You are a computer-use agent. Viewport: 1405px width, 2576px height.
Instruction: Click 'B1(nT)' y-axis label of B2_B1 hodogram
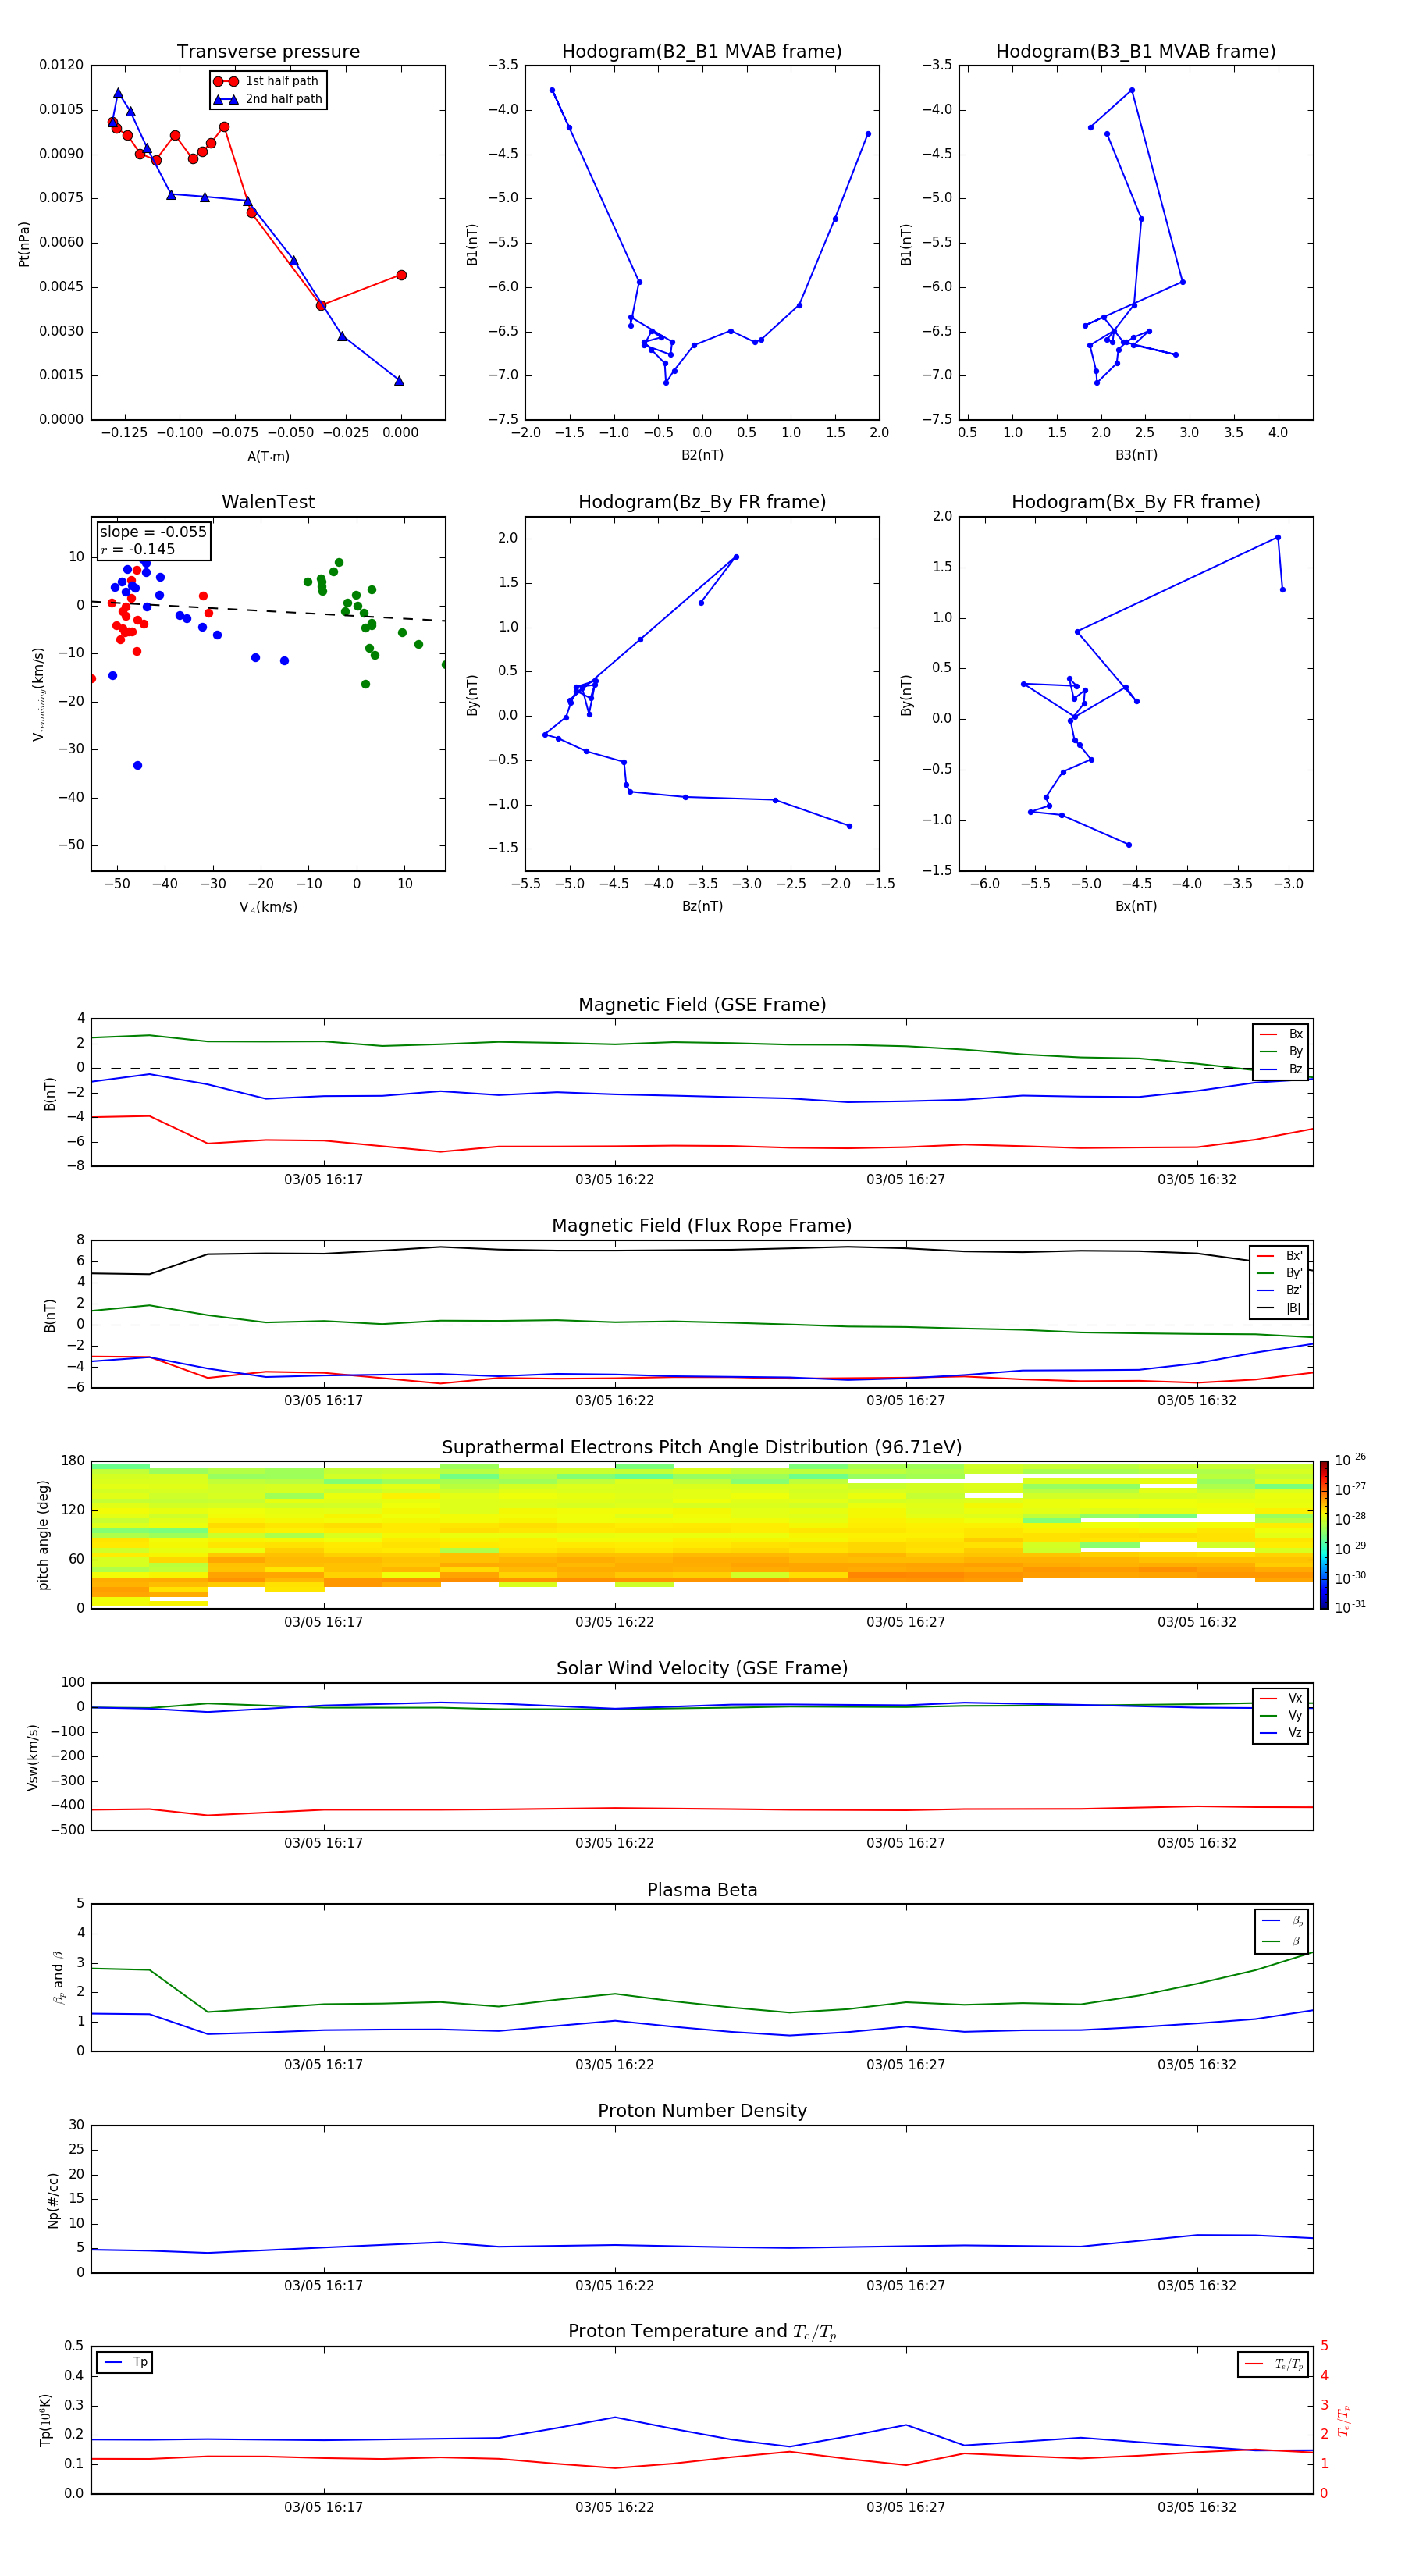[x=472, y=244]
